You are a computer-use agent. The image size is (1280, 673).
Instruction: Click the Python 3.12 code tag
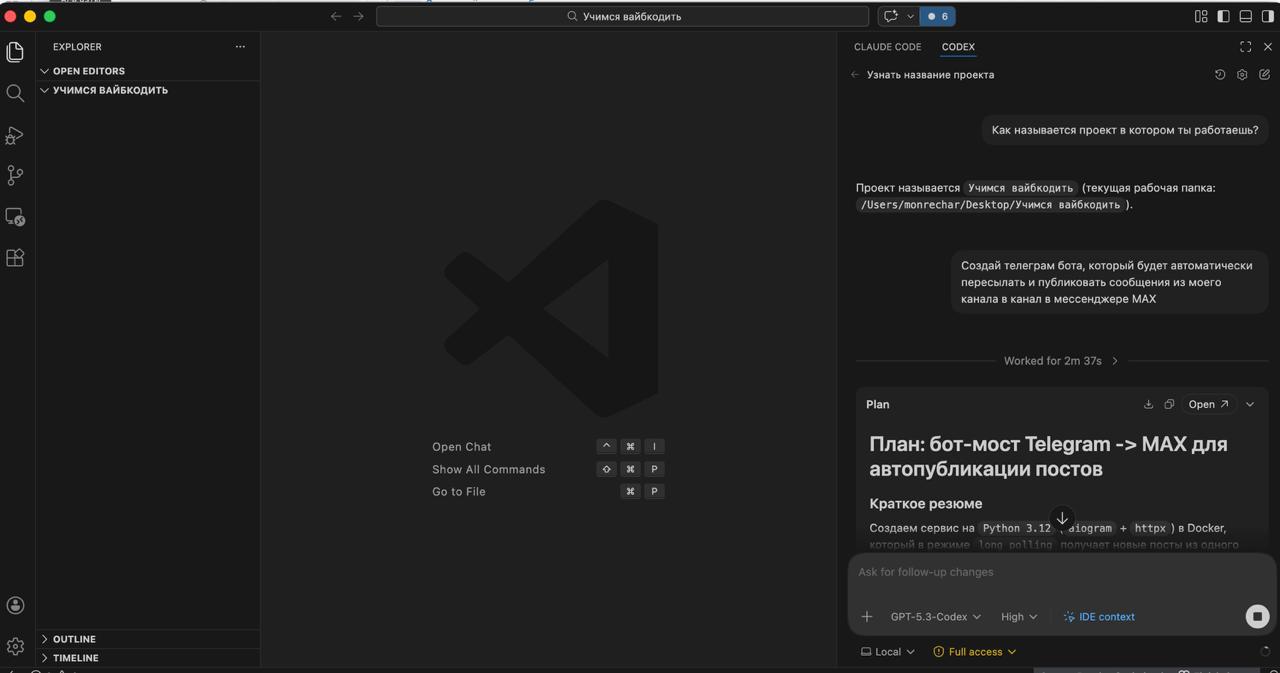pyautogui.click(x=1016, y=528)
